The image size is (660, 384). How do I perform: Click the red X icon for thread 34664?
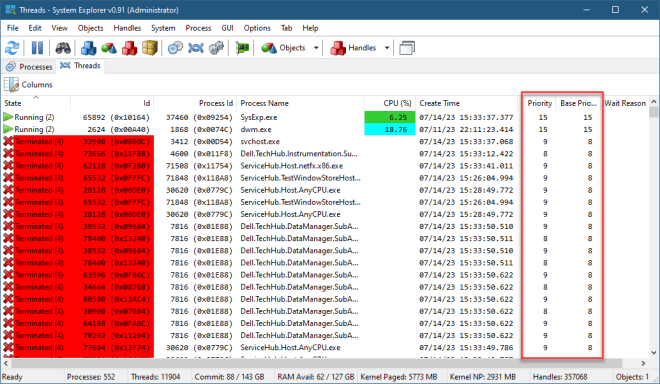pos(8,287)
